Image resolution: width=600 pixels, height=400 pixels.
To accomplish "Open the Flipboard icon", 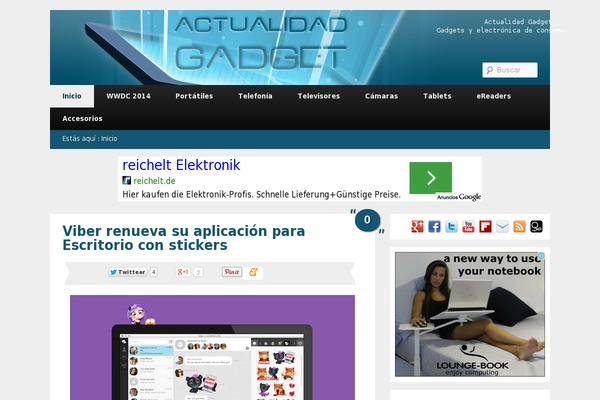I will pos(485,227).
